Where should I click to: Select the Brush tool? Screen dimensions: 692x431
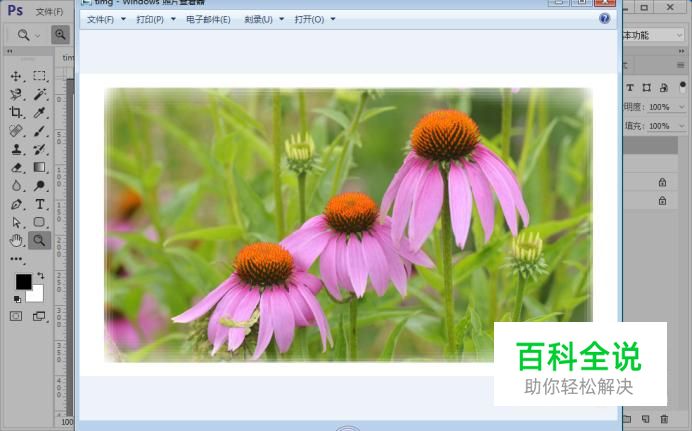coord(39,131)
